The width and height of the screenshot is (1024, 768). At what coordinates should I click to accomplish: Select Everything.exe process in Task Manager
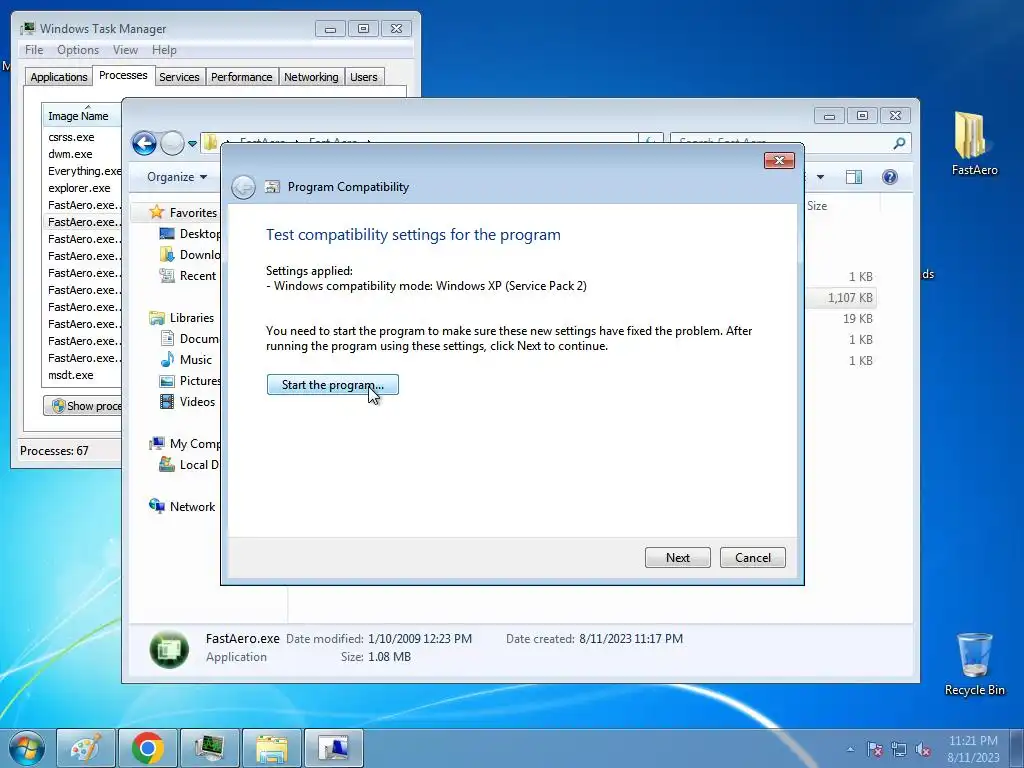[x=84, y=171]
